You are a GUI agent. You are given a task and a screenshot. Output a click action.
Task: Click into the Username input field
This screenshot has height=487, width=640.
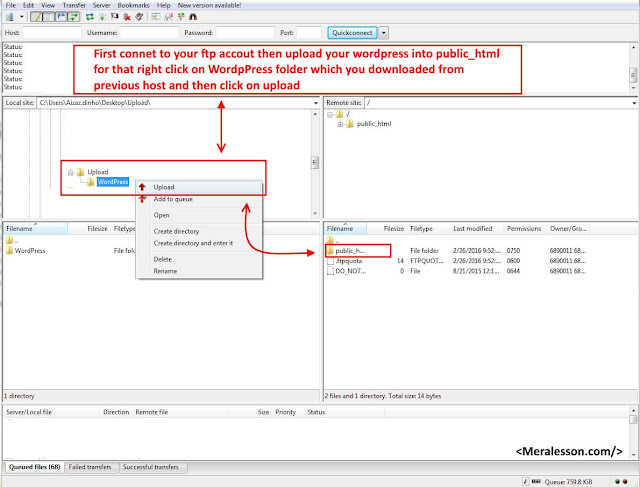(149, 33)
